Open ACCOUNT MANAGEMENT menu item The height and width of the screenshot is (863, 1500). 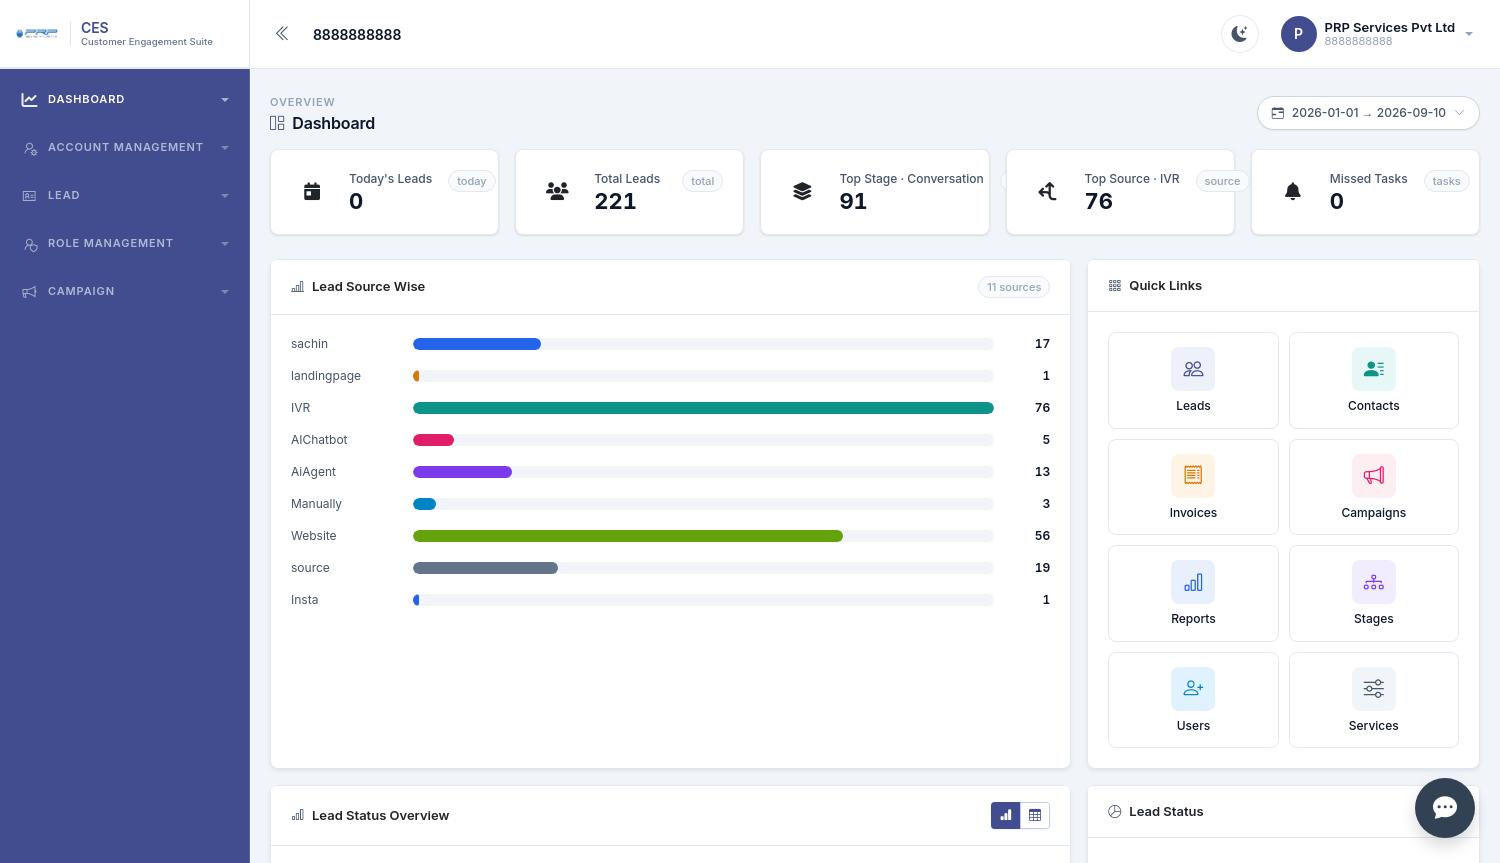(x=125, y=148)
